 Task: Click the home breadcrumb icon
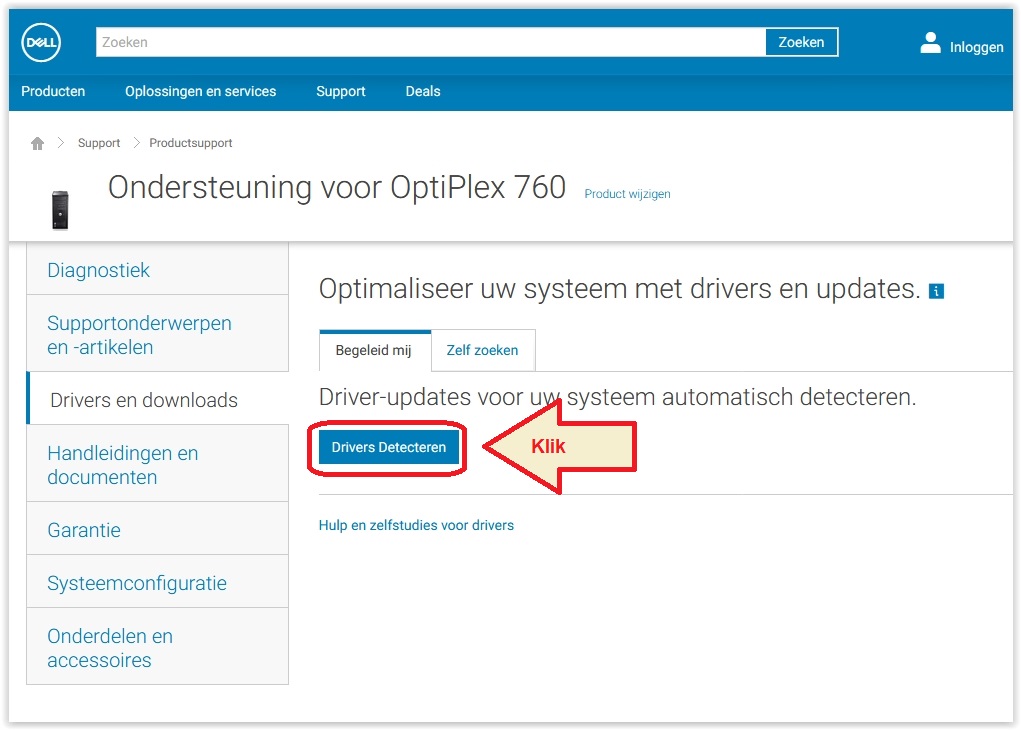tap(38, 143)
